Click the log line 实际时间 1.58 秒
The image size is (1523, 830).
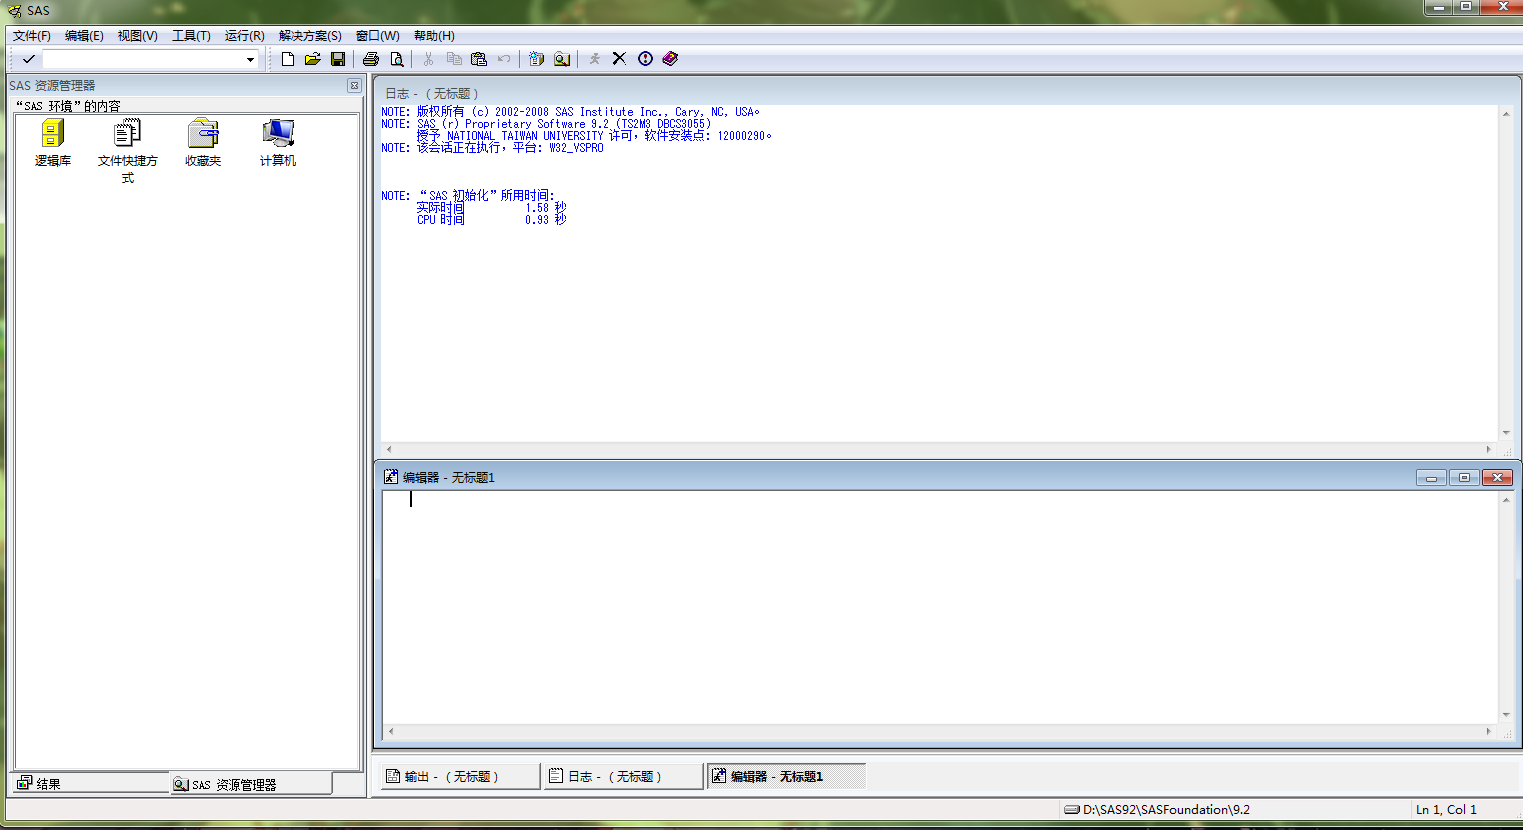[491, 208]
